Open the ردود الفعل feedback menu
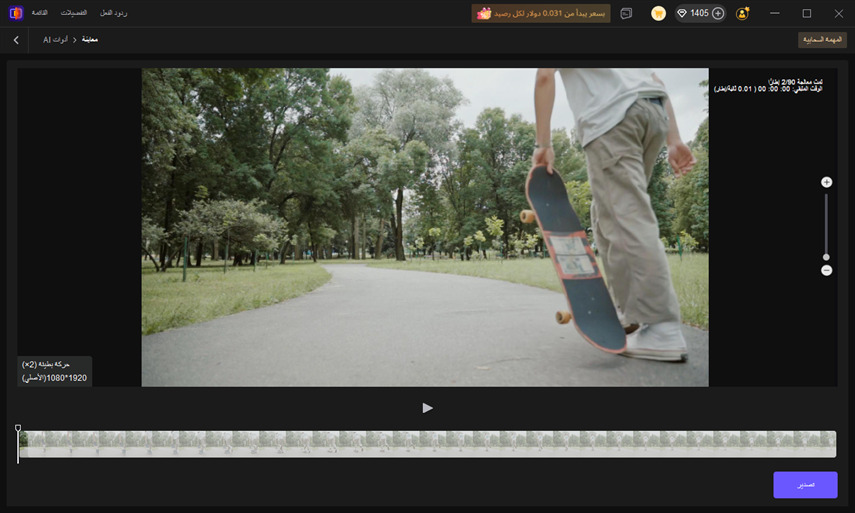Screen dimensions: 855x513 click(113, 13)
